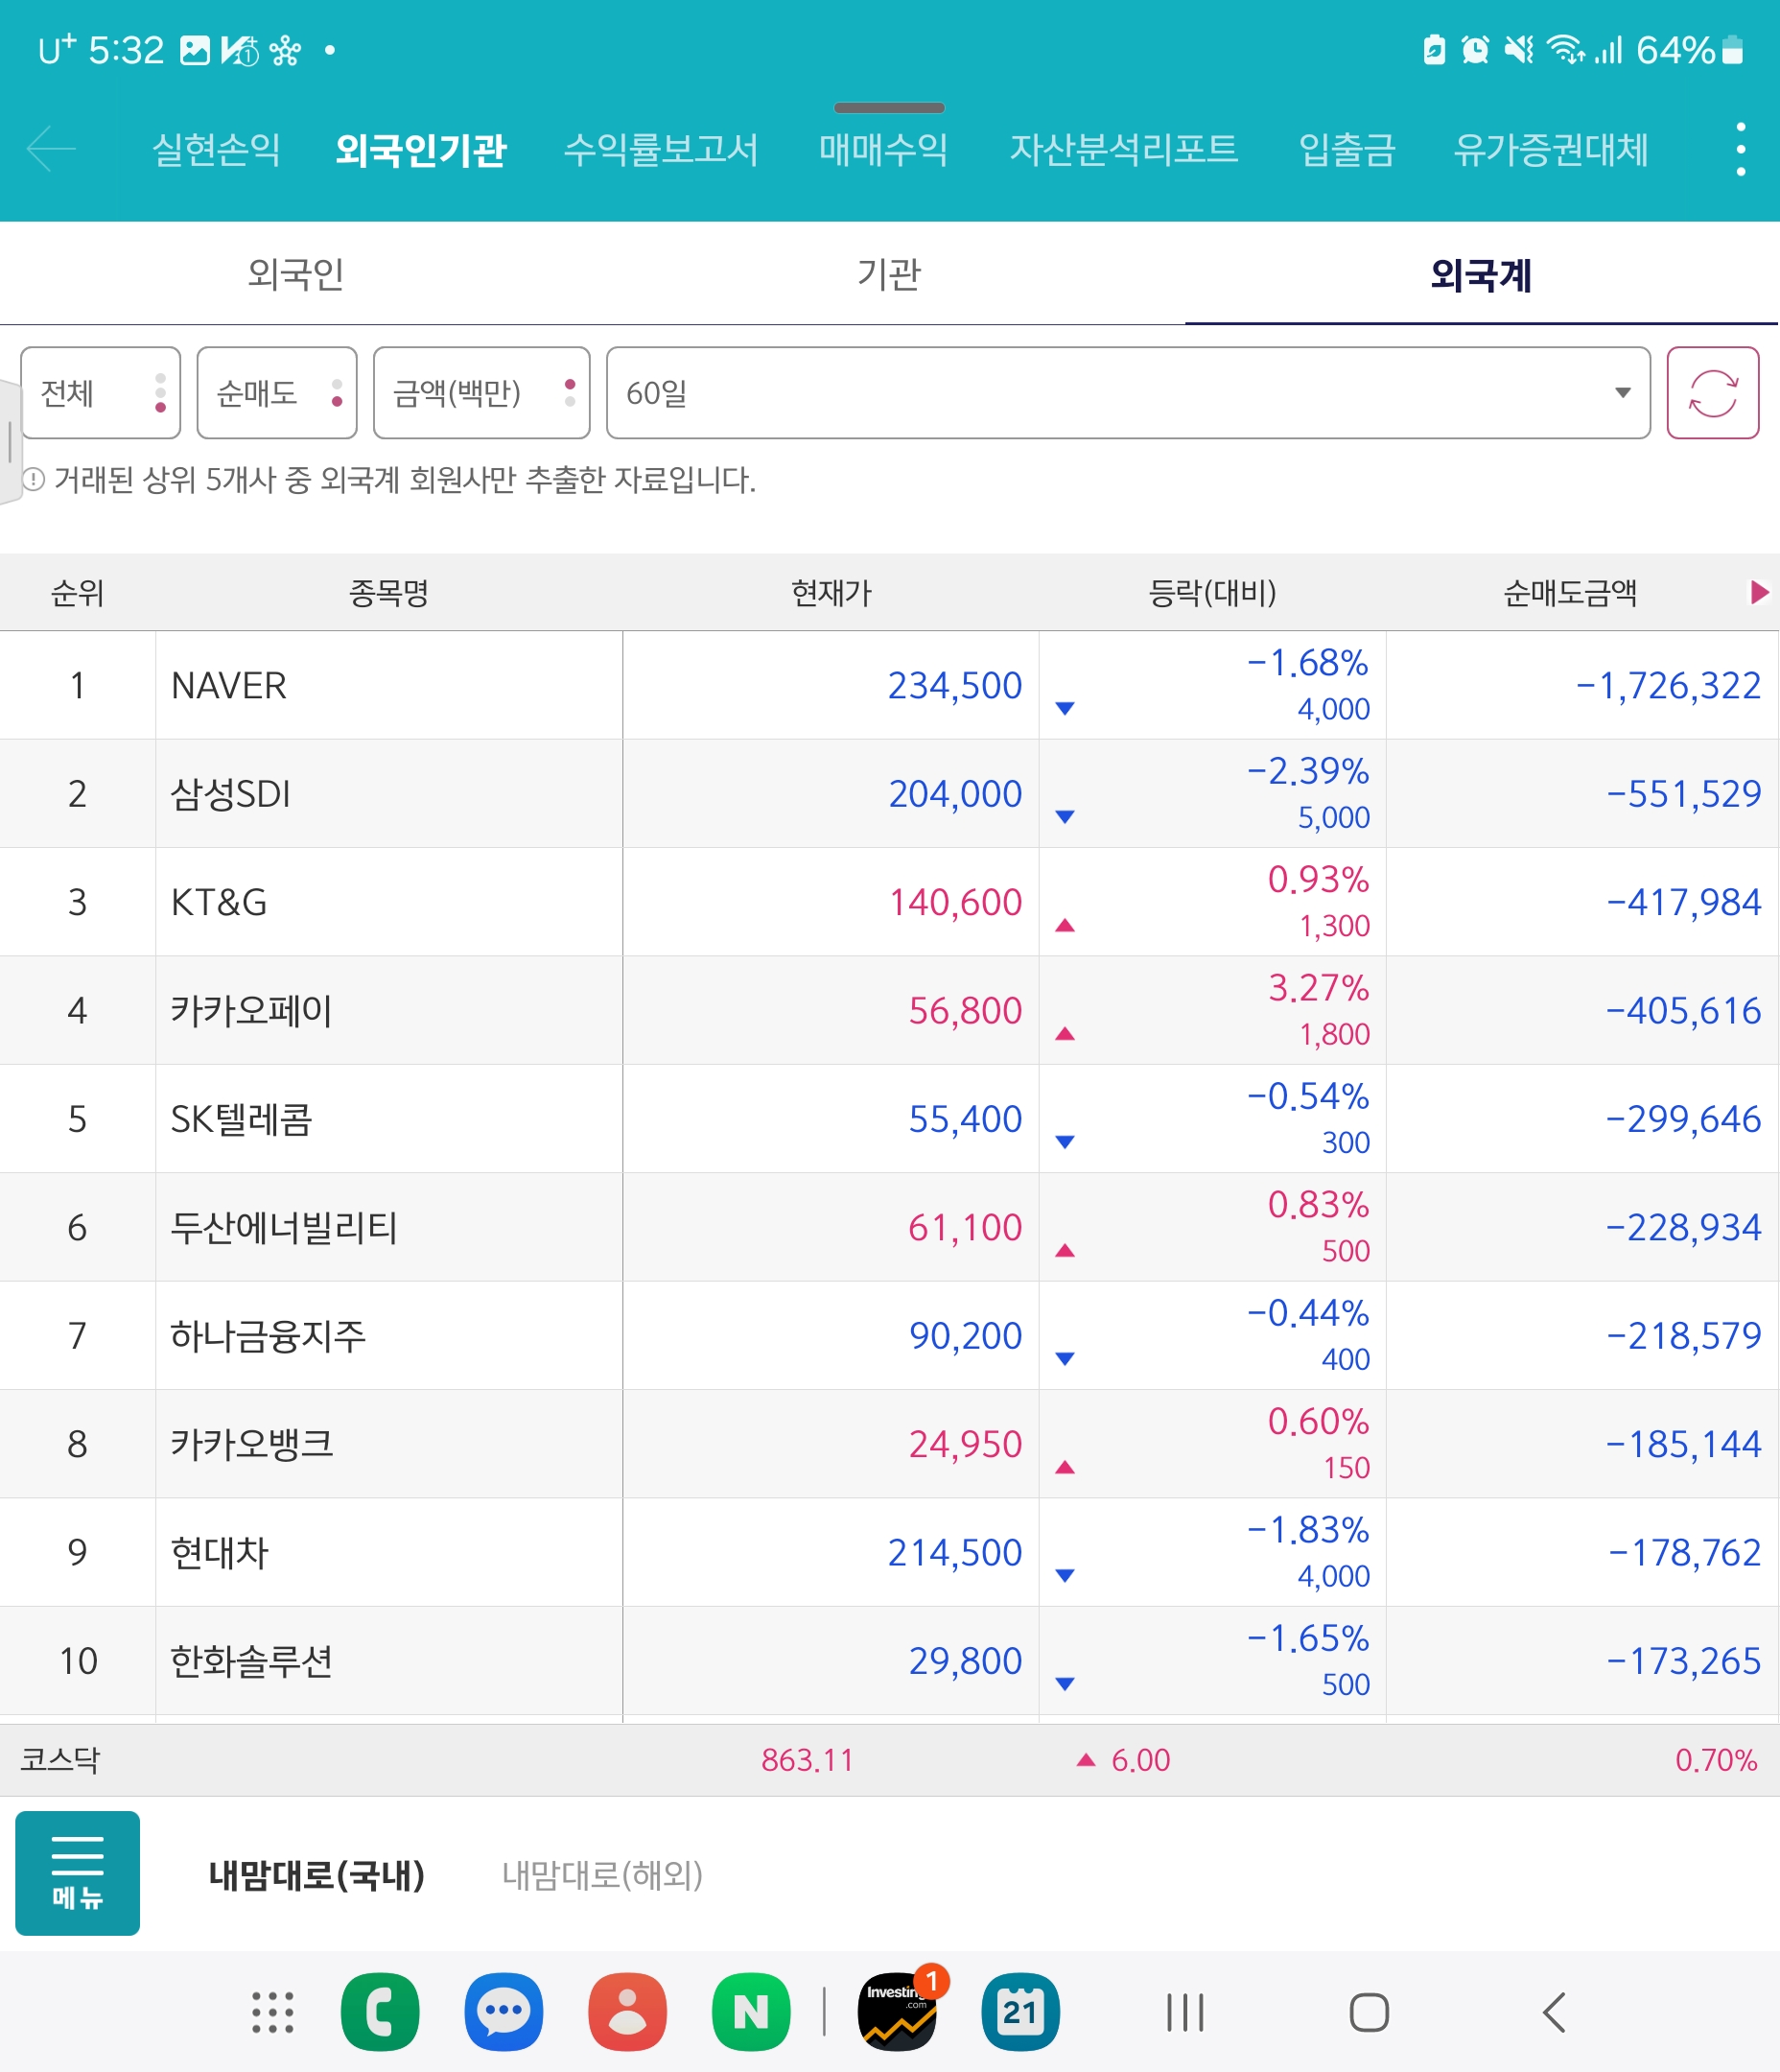Open the 메뉴 hamburger menu
Image resolution: width=1780 pixels, height=2072 pixels.
(77, 1873)
